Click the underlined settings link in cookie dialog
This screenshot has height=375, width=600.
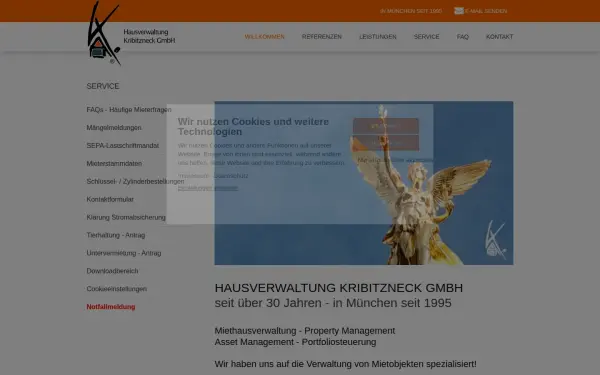click(x=208, y=188)
